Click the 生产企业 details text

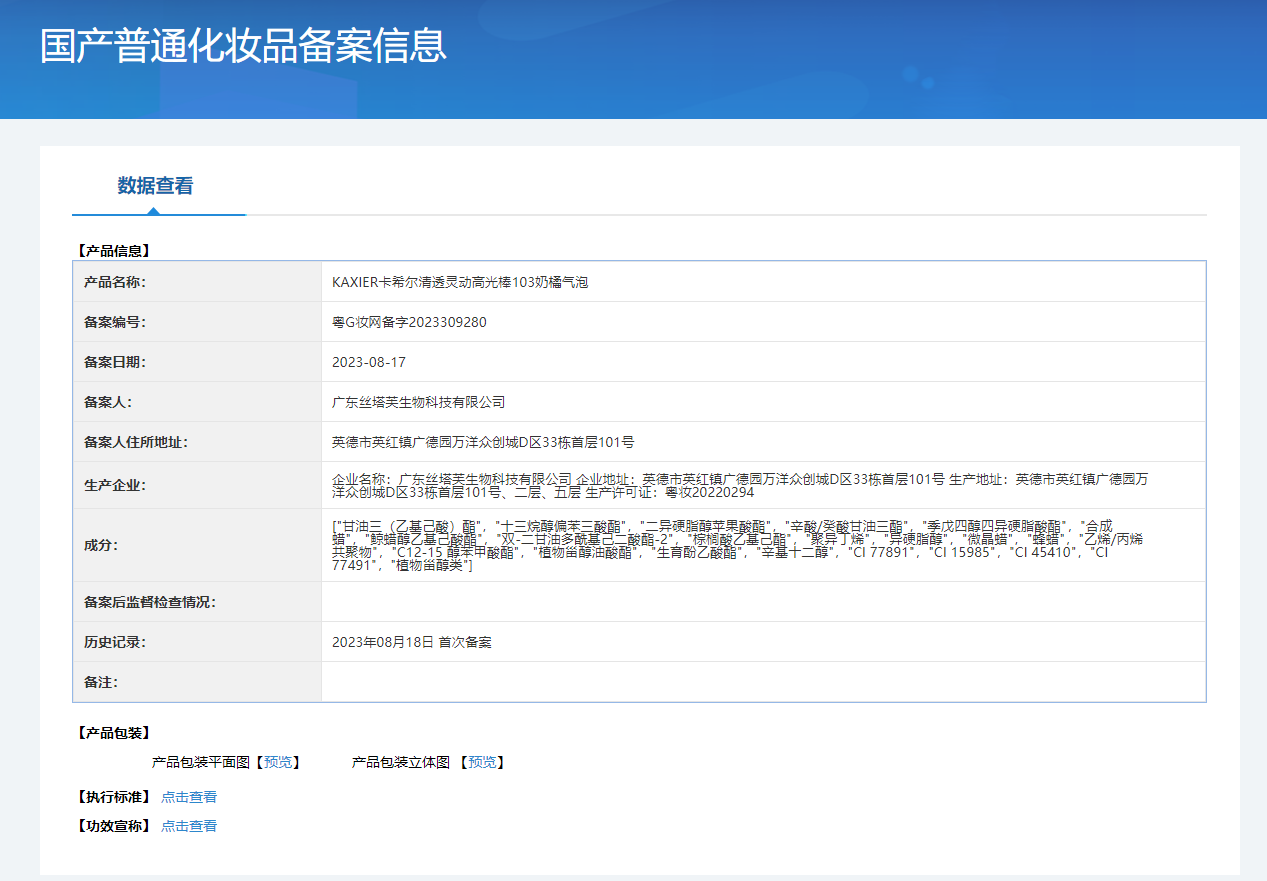tap(740, 485)
